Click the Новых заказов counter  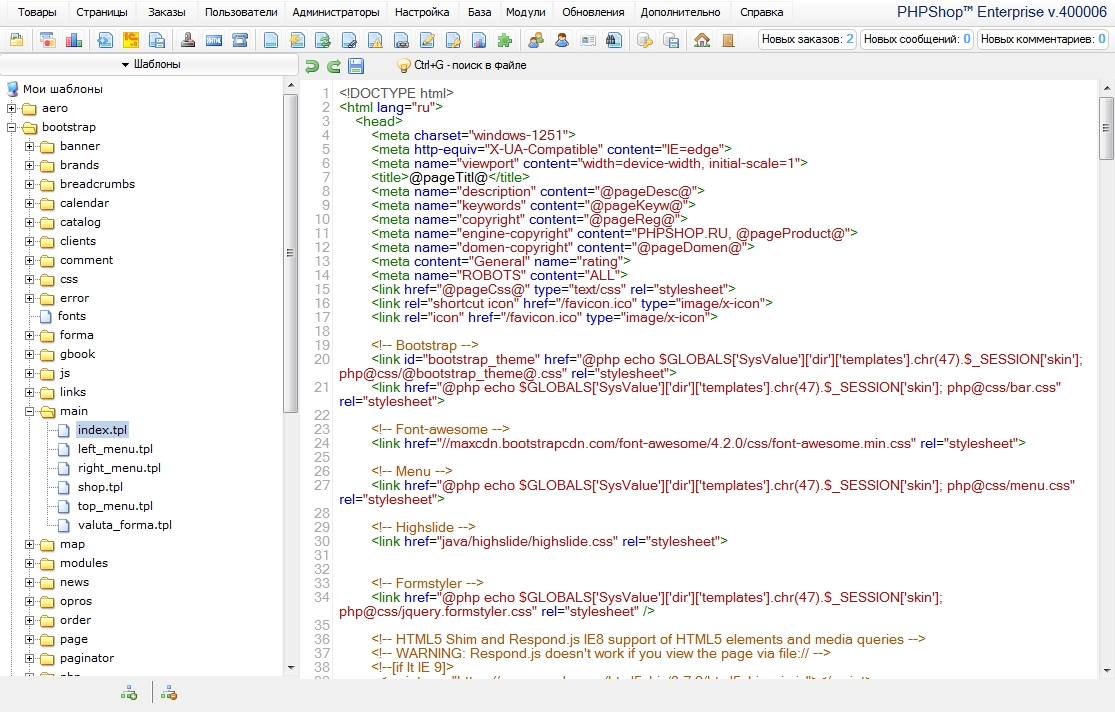pyautogui.click(x=807, y=39)
